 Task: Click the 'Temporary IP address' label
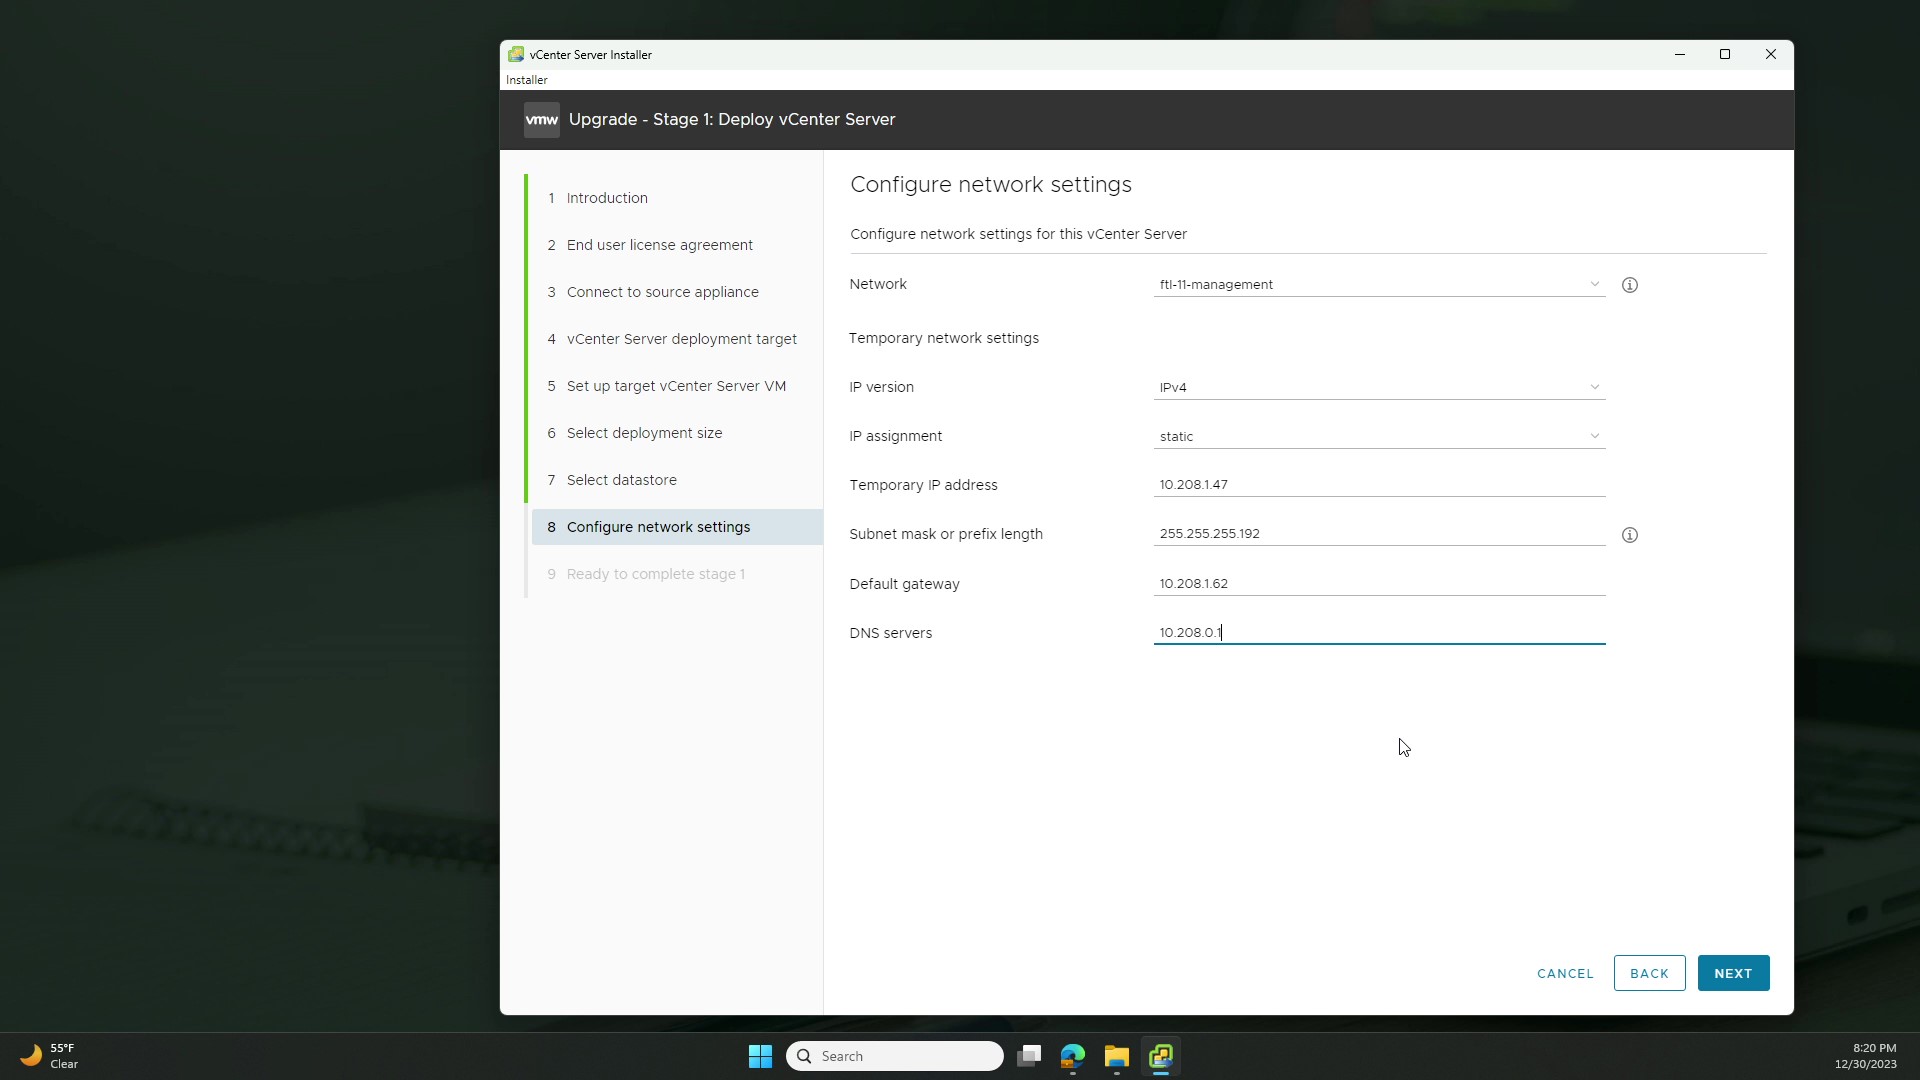pos(923,485)
